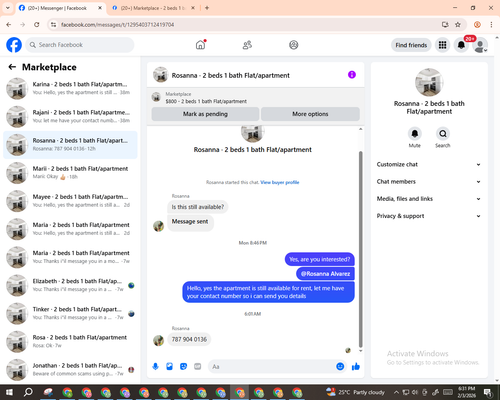
Task: Open the tab search dropdown arrow
Action: coord(8,8)
